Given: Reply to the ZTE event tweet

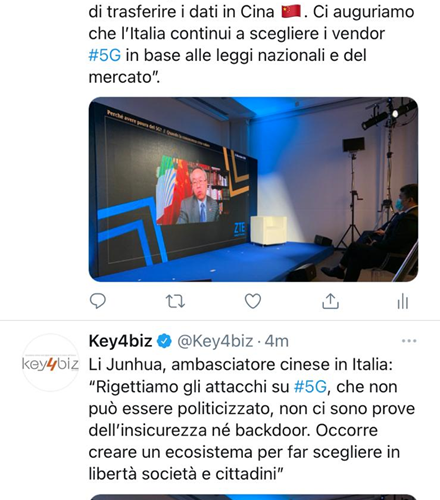Looking at the screenshot, I should pos(98,301).
